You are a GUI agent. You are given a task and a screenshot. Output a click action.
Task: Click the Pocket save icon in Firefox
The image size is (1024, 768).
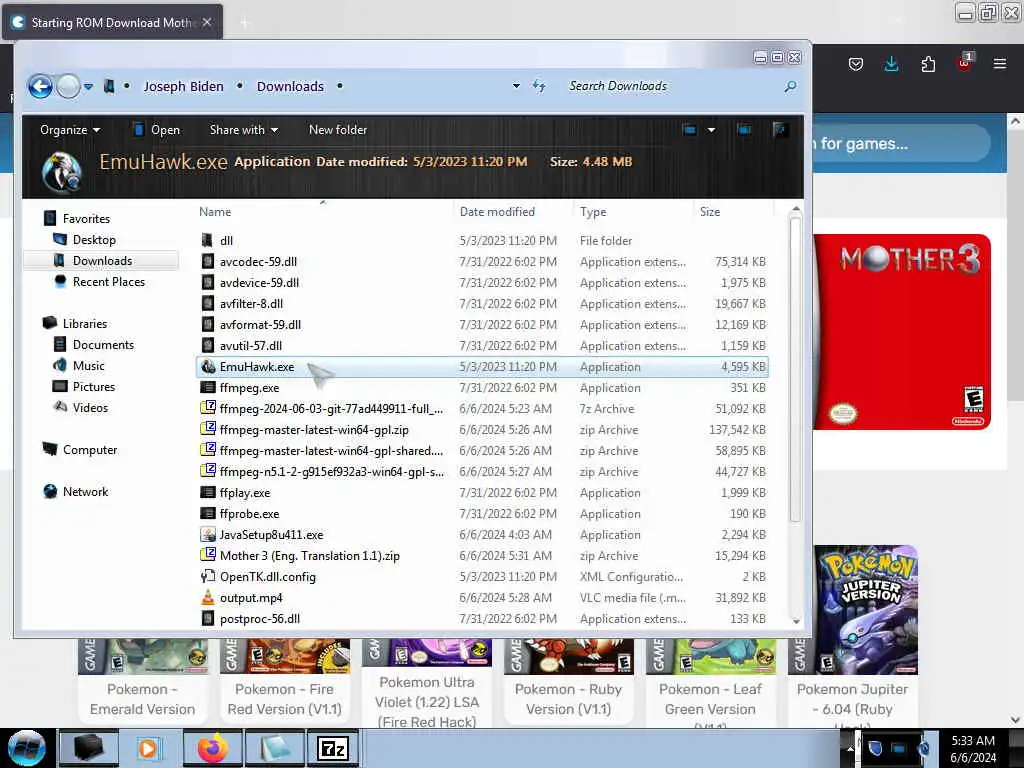click(x=856, y=64)
